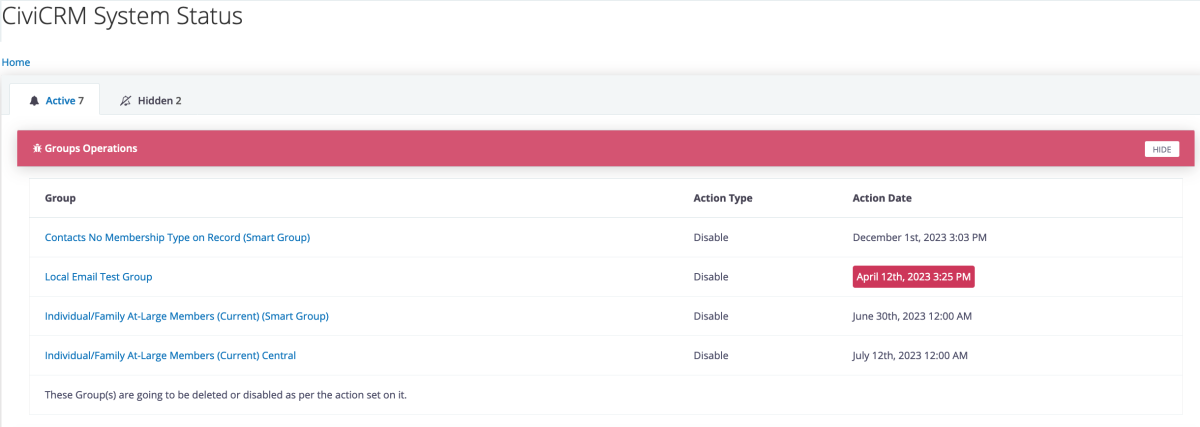Click Disable in the At-Large Members Central row

coord(711,355)
